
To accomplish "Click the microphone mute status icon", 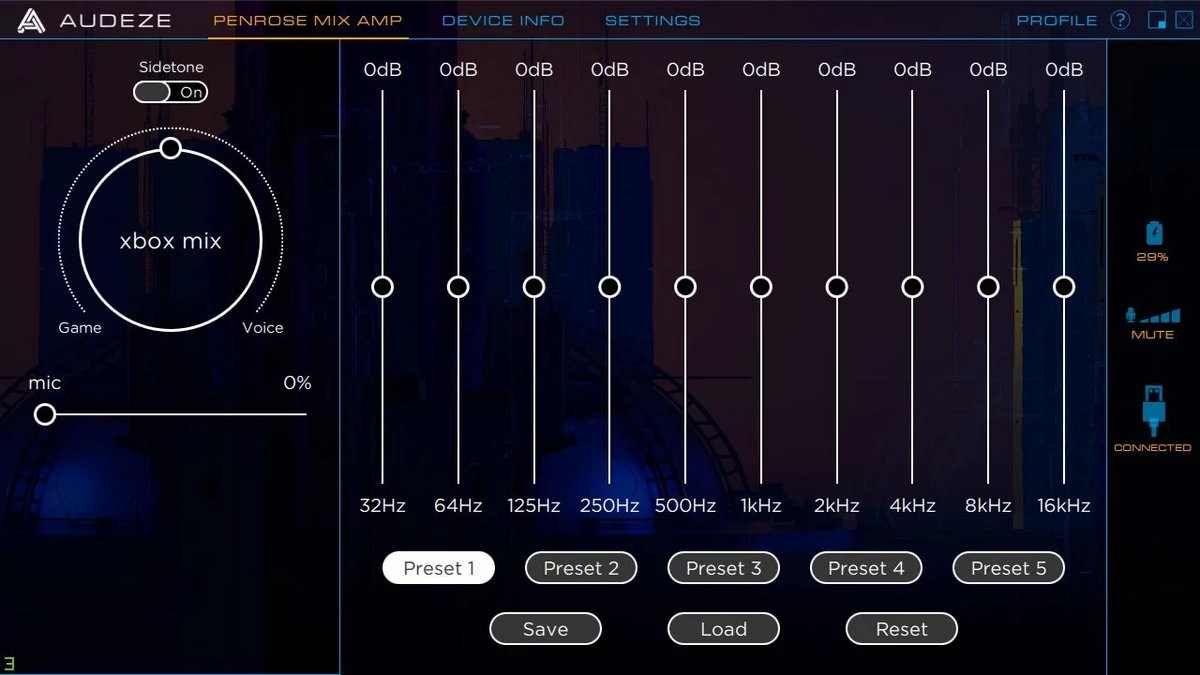I will tap(1153, 316).
